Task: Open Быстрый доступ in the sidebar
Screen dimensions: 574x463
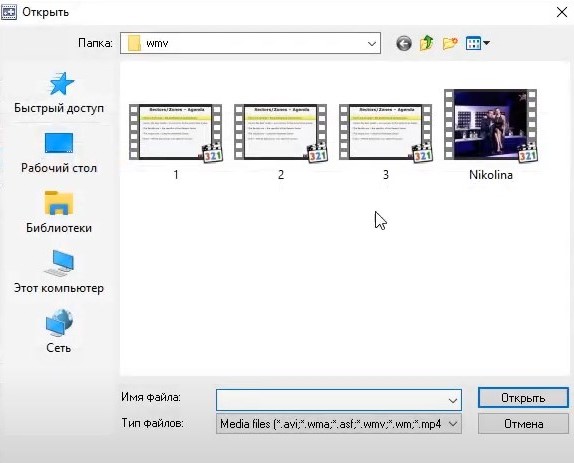Action: tap(59, 93)
